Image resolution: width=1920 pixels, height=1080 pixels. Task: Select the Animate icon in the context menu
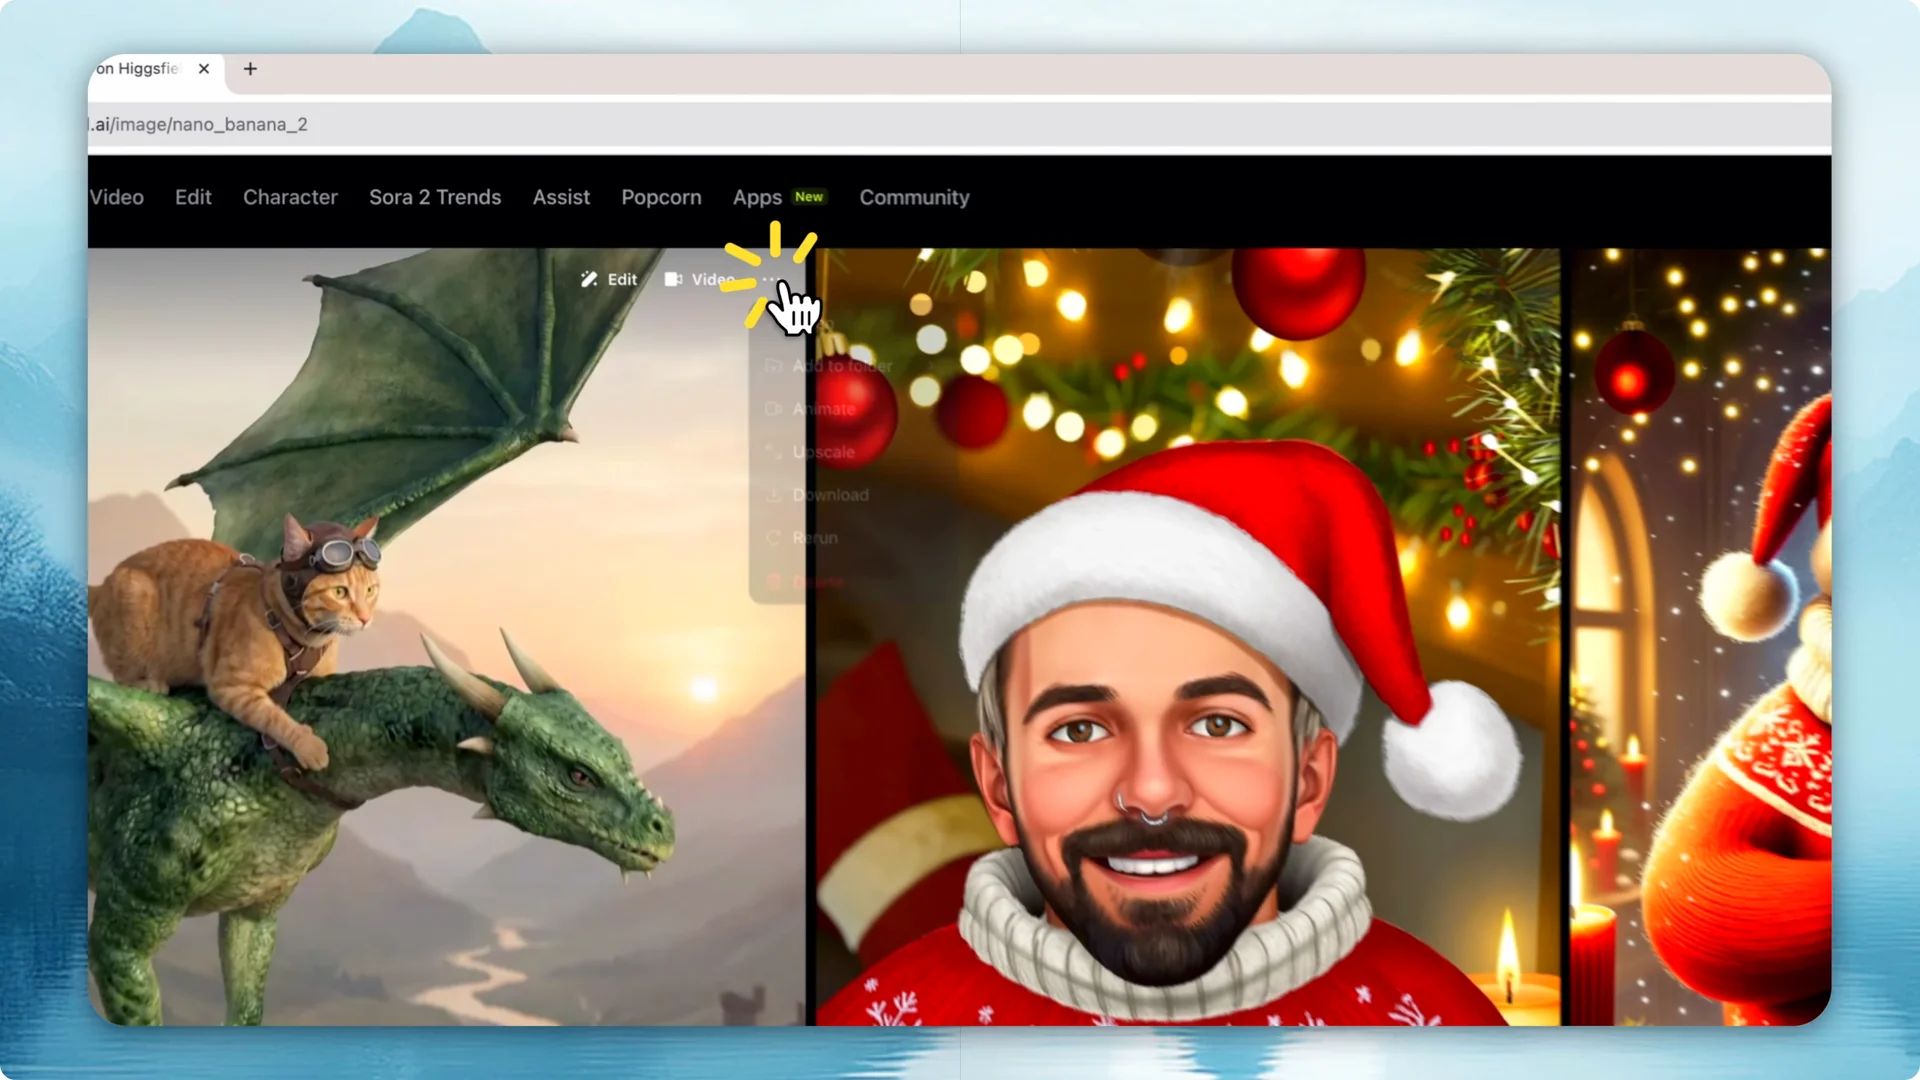[x=773, y=409]
